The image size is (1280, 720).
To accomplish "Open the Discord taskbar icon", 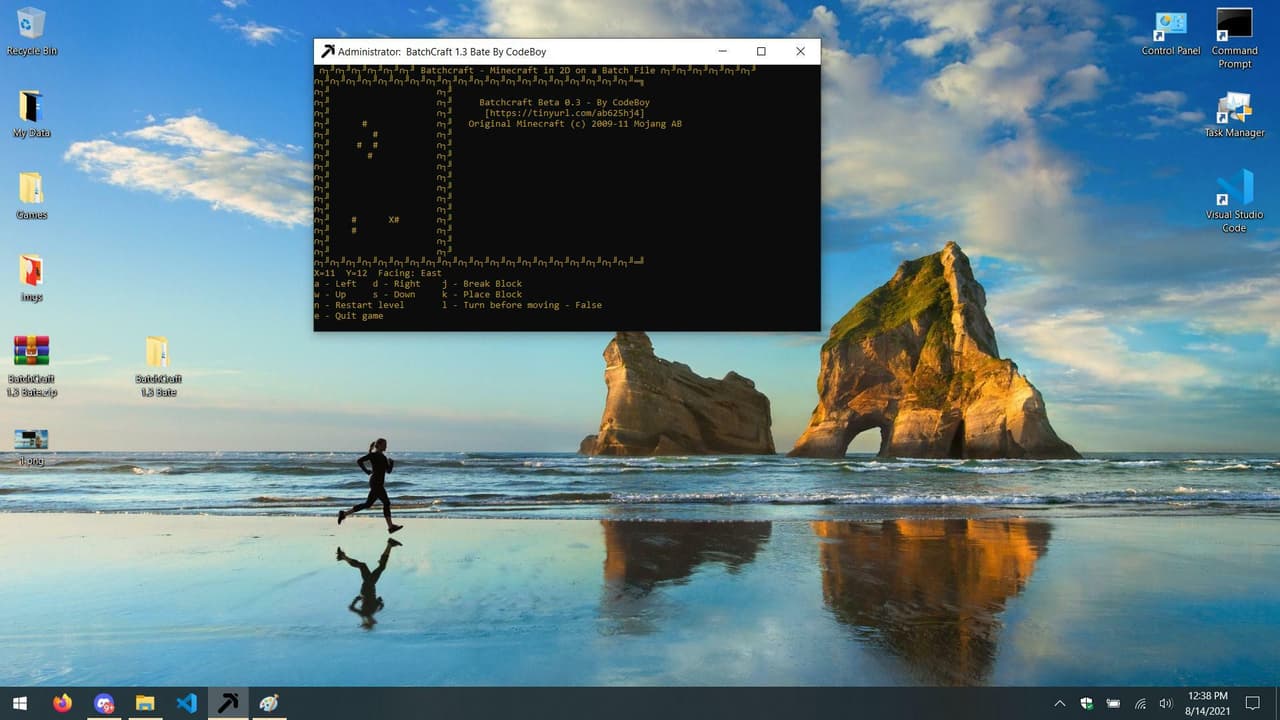I will (x=104, y=703).
